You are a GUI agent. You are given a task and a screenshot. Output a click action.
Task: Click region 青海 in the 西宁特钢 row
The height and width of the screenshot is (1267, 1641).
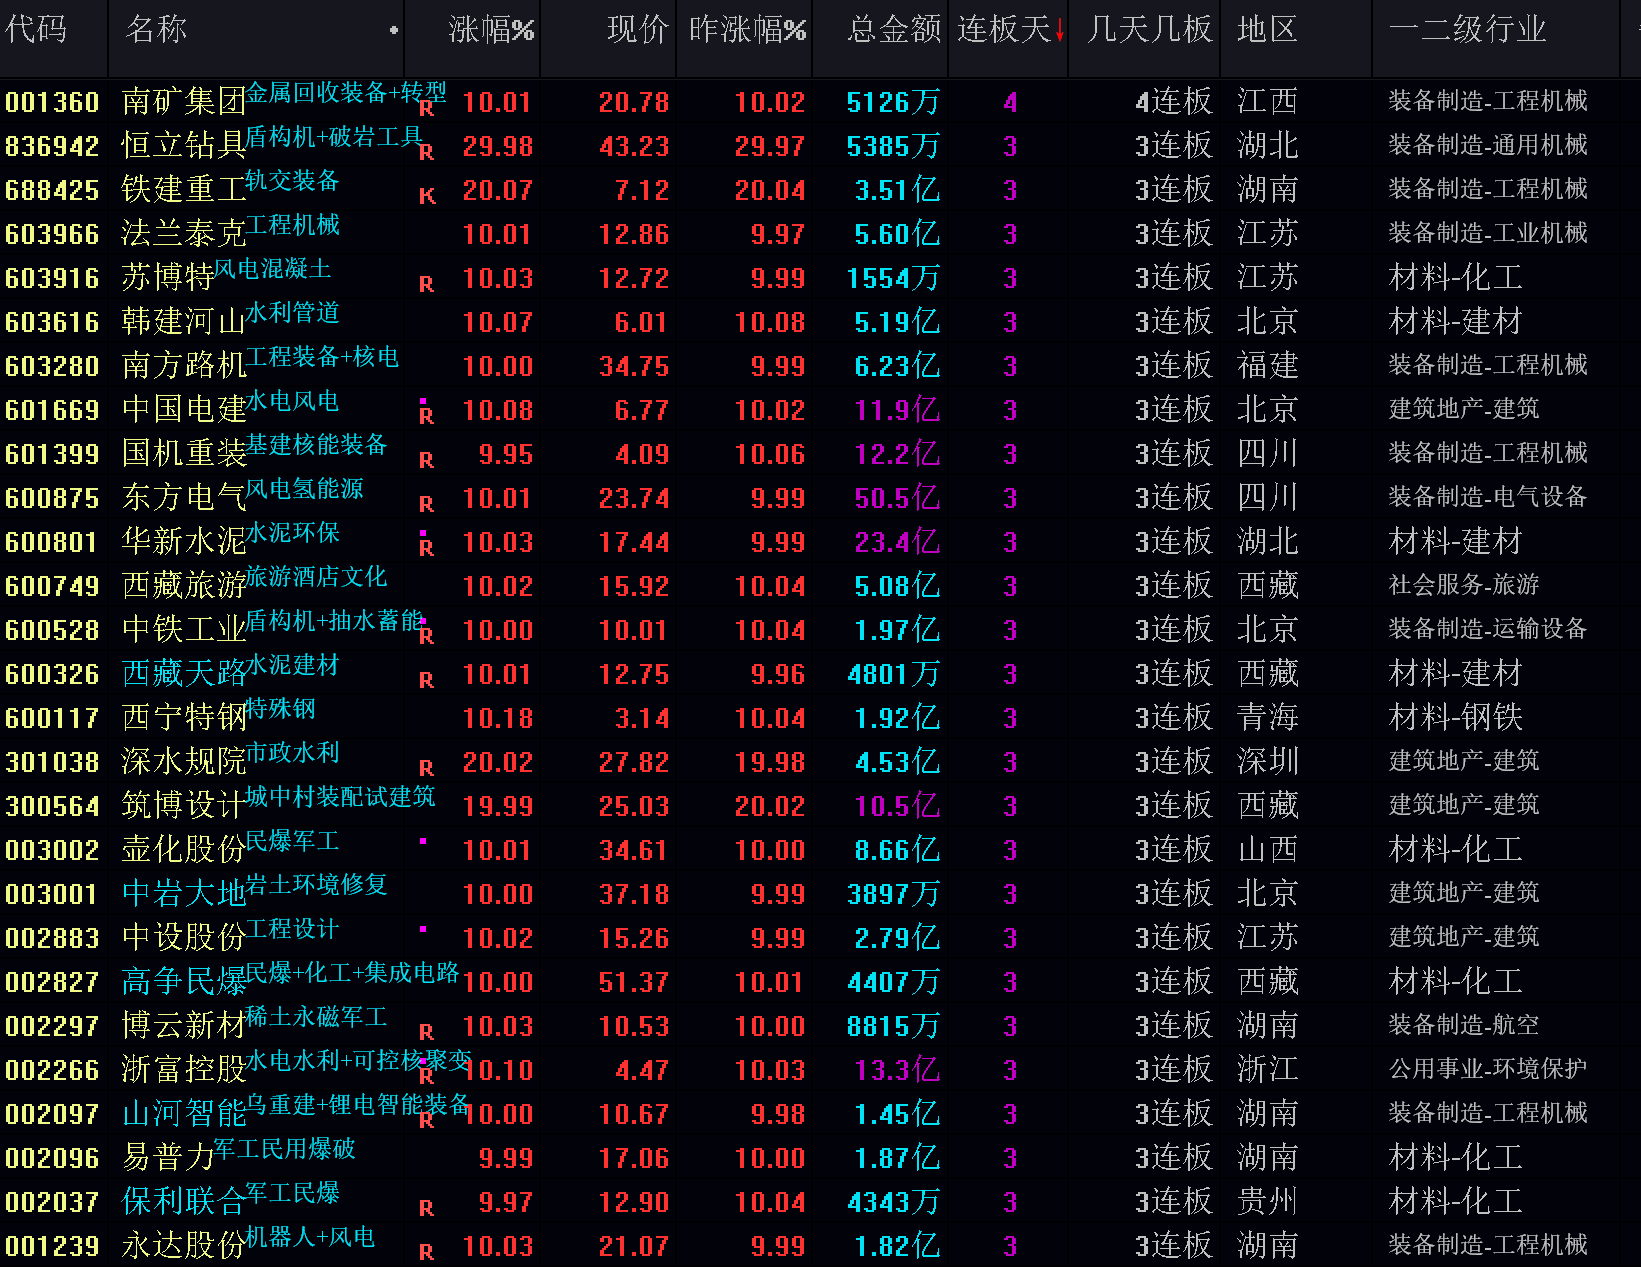pyautogui.click(x=1267, y=718)
